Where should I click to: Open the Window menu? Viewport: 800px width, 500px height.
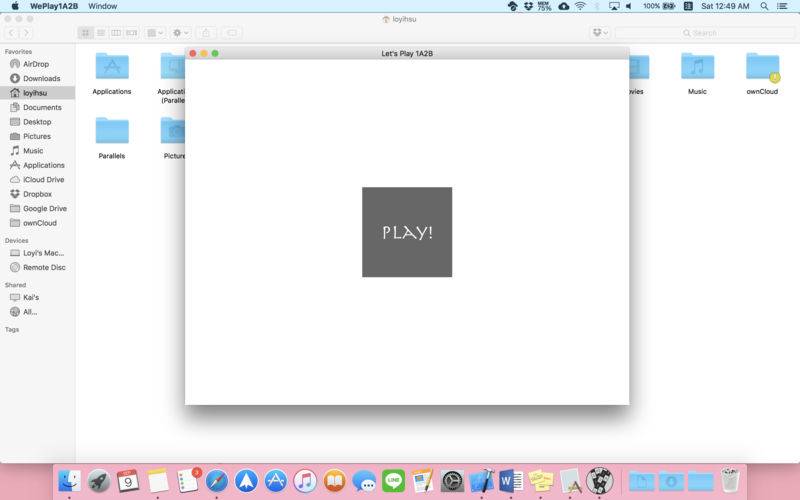tap(102, 6)
